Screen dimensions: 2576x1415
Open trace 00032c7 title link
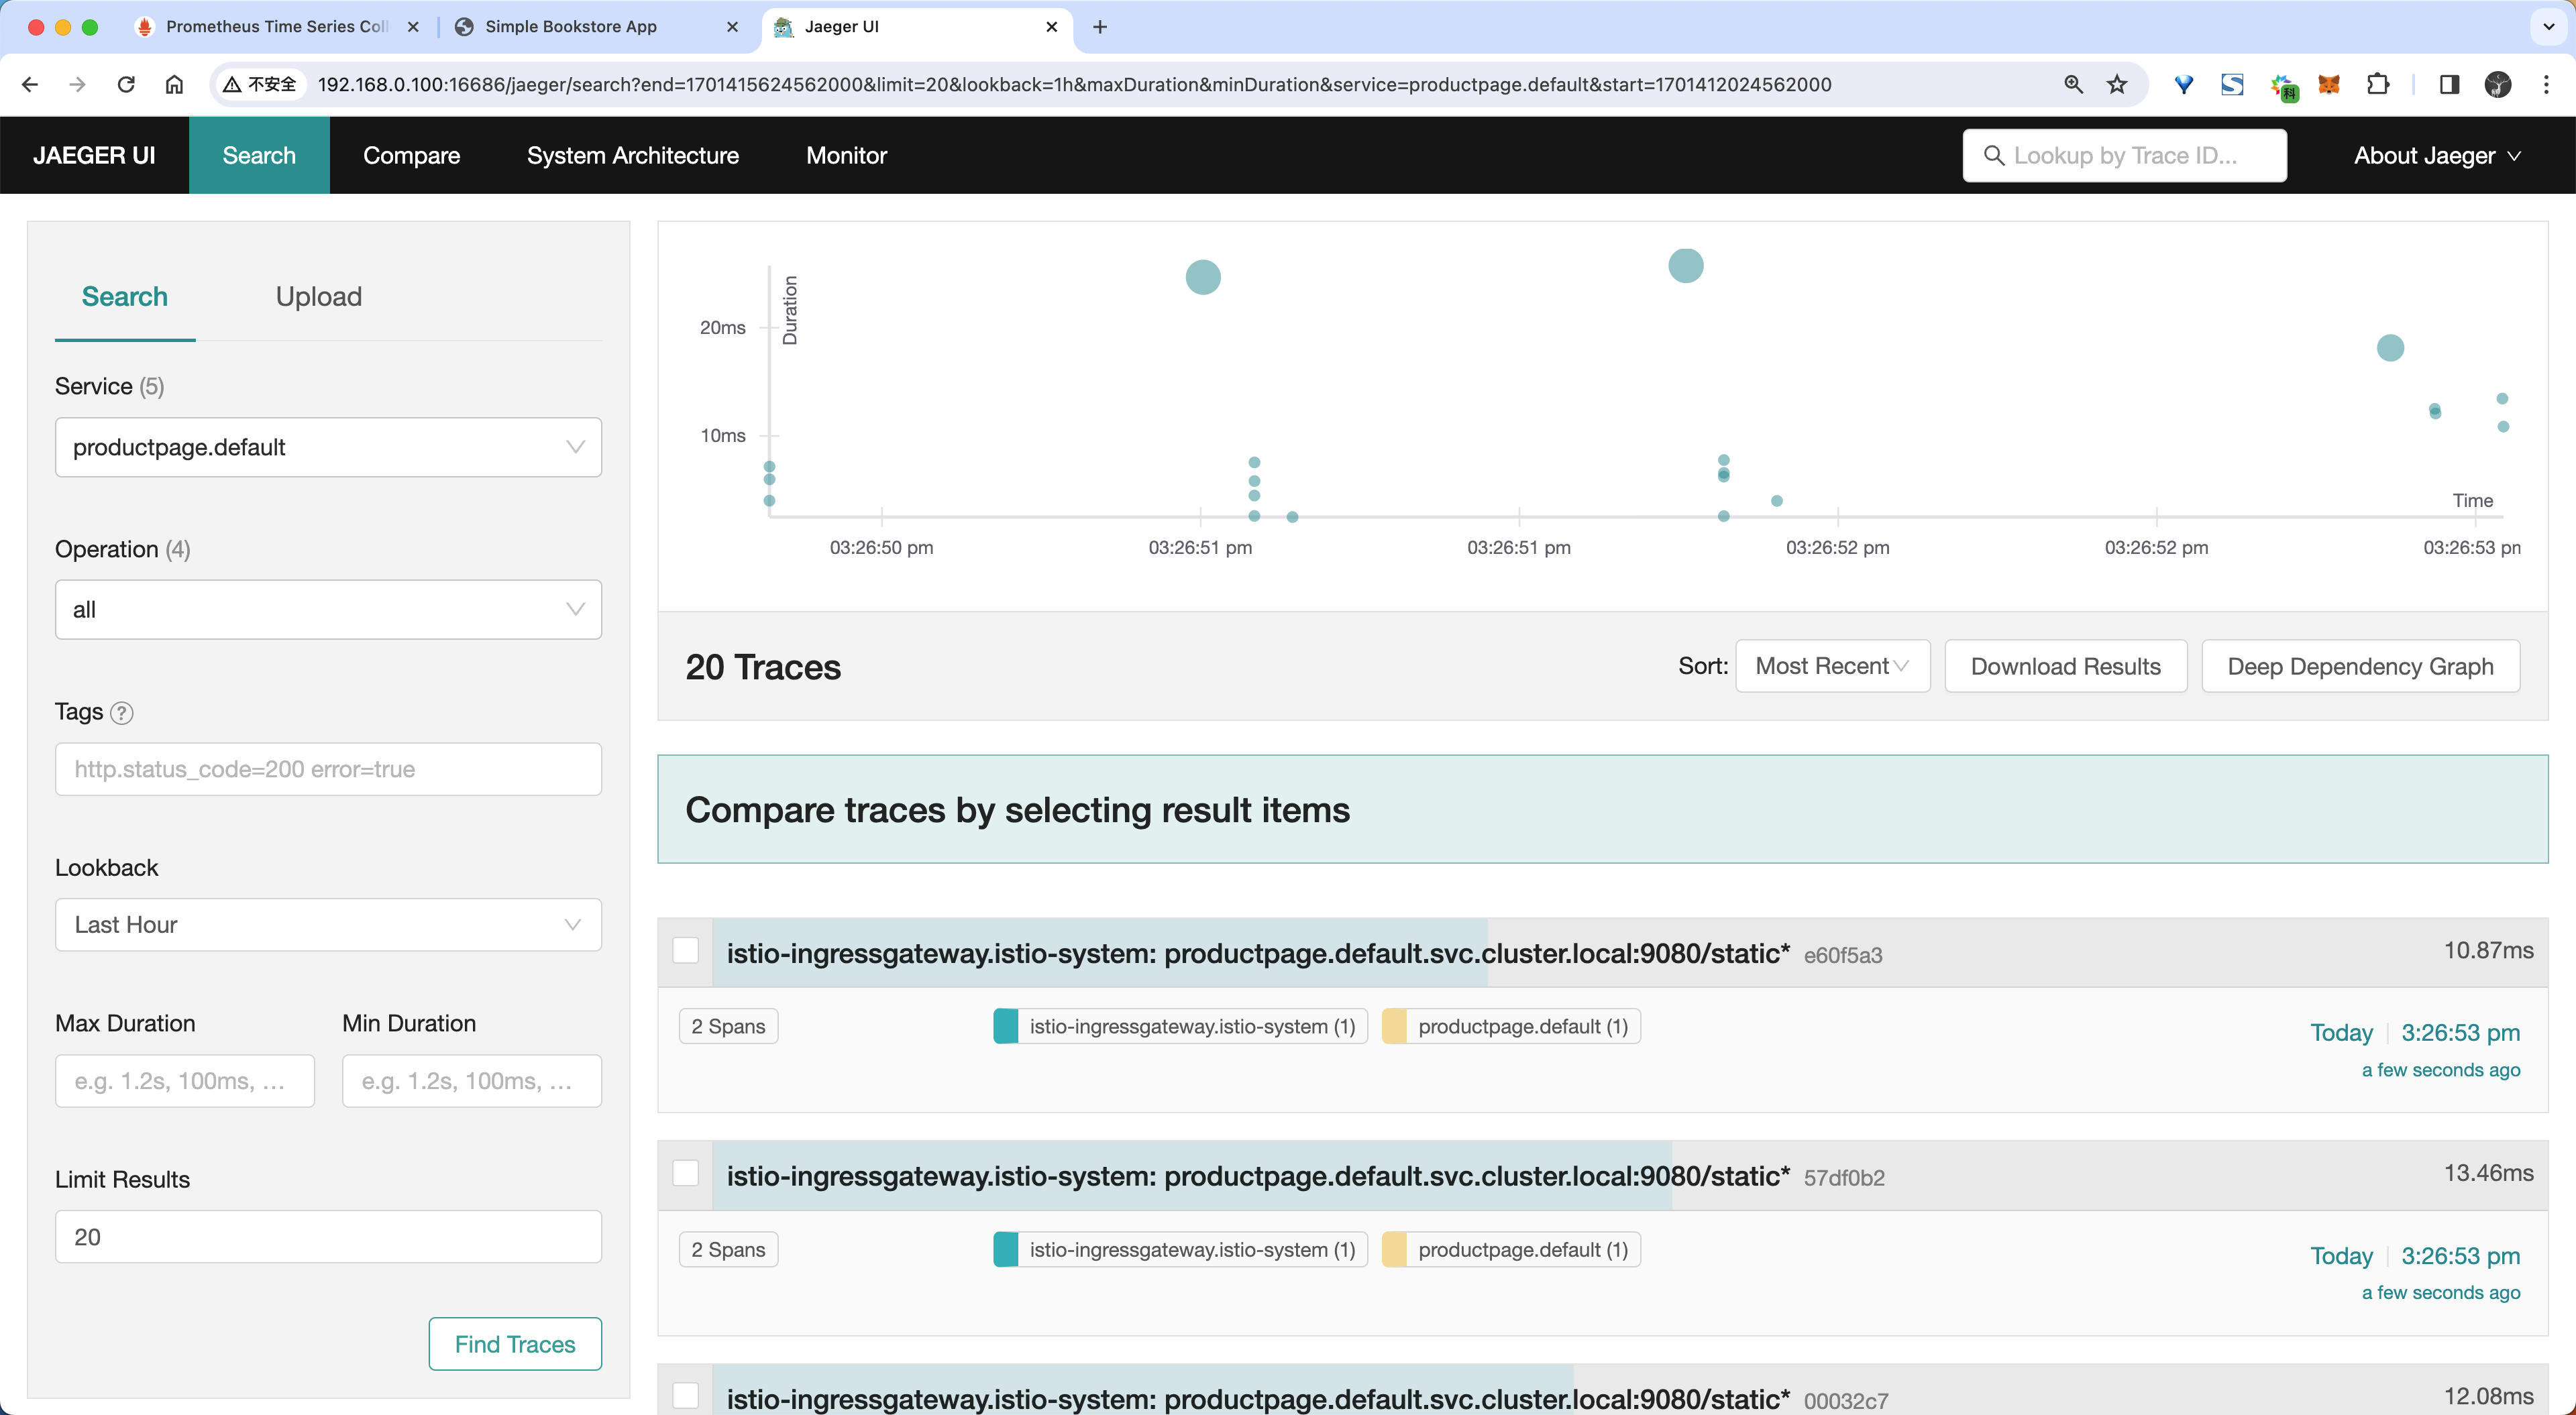coord(1258,1399)
